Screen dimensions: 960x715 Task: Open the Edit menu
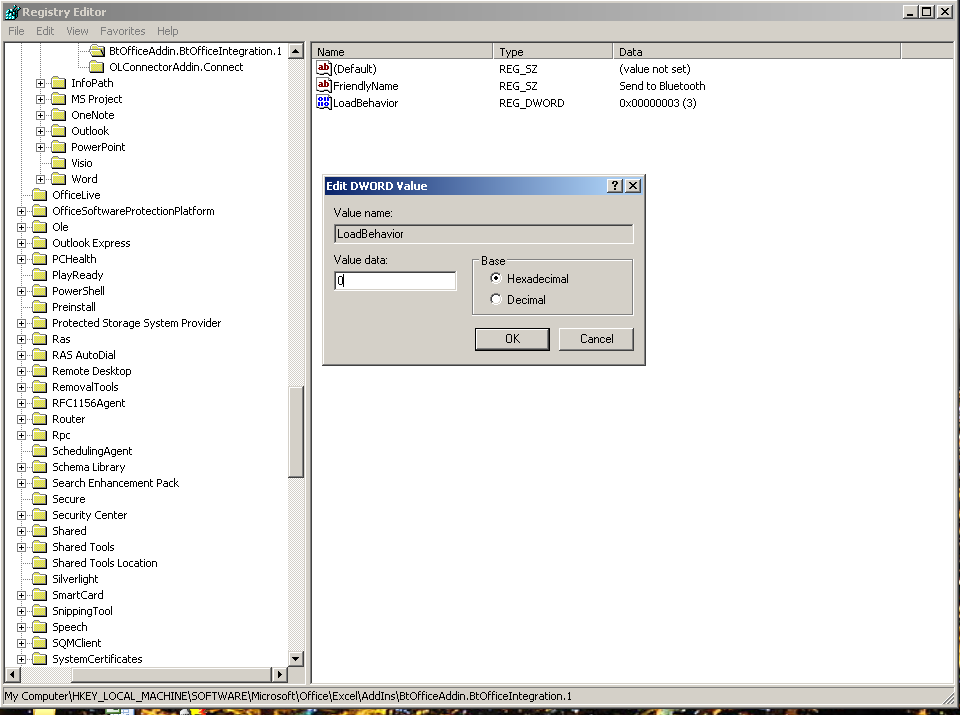45,31
